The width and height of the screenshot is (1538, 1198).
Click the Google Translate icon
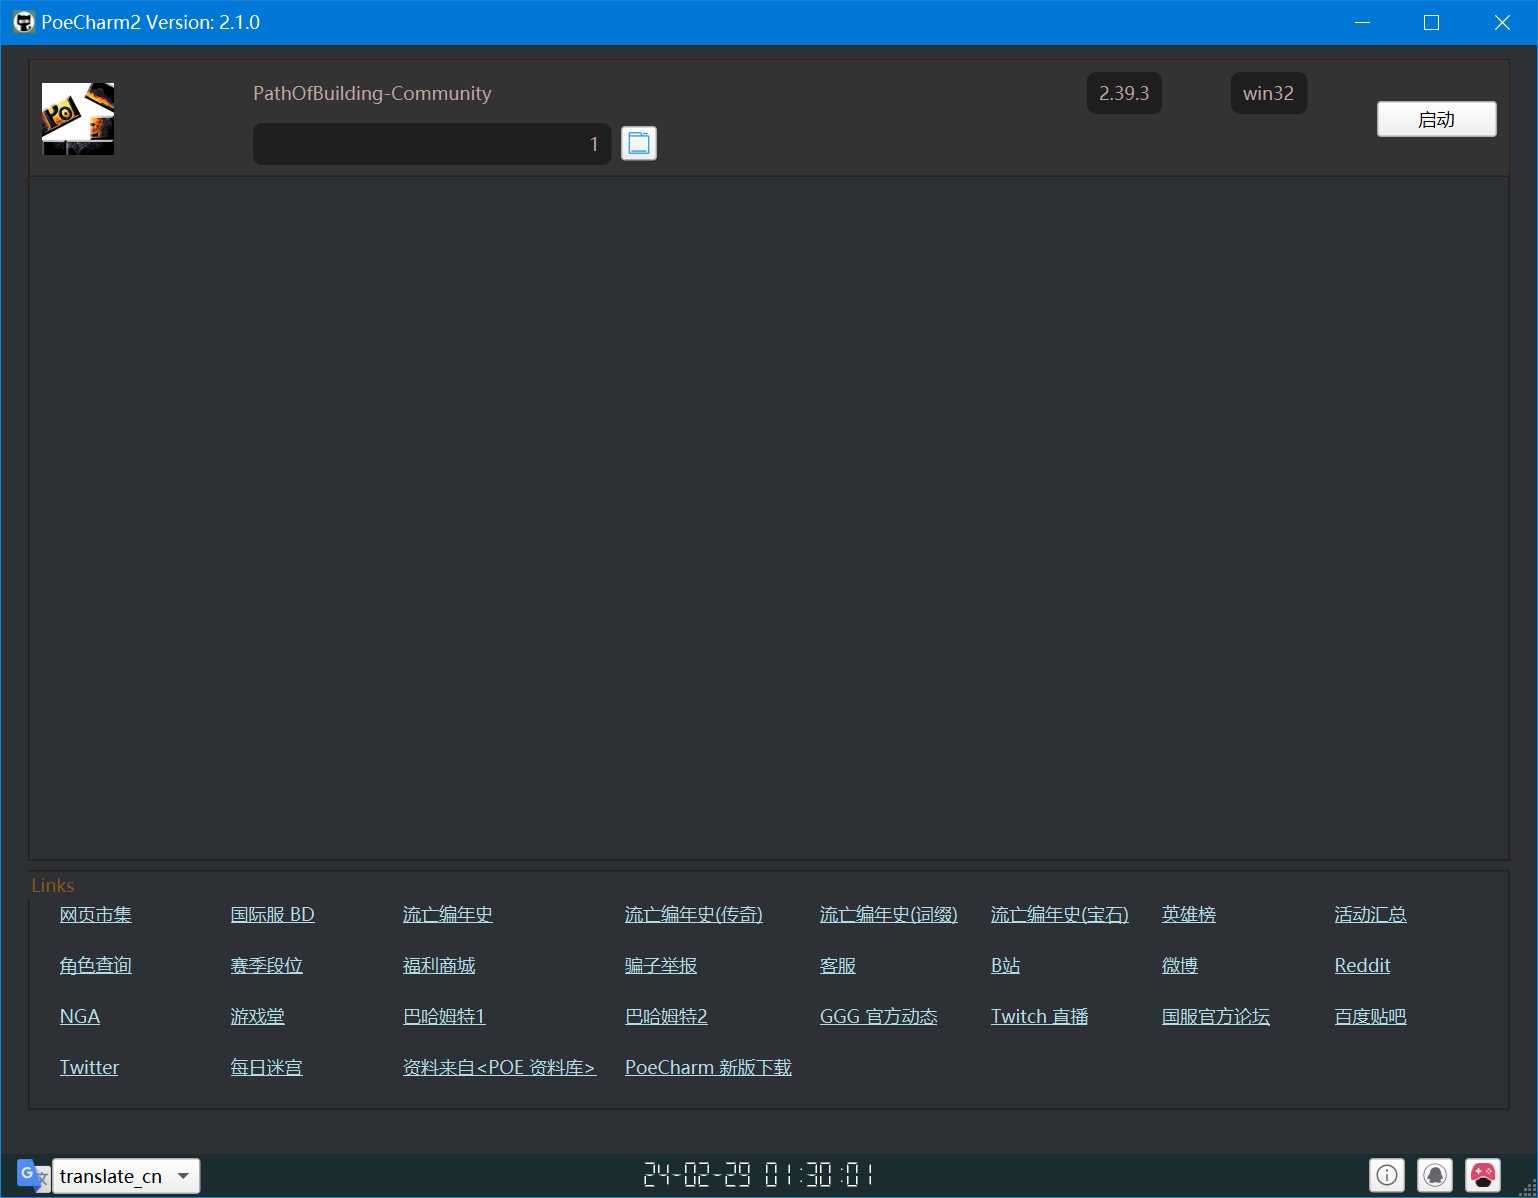(x=31, y=1175)
